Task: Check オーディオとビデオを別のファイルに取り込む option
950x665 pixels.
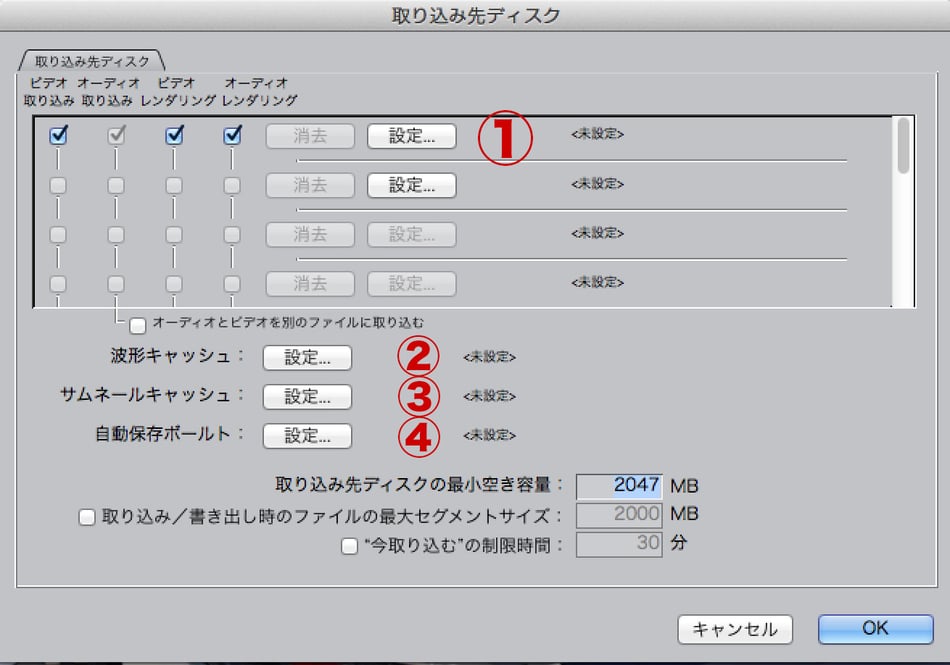Action: click(x=138, y=326)
